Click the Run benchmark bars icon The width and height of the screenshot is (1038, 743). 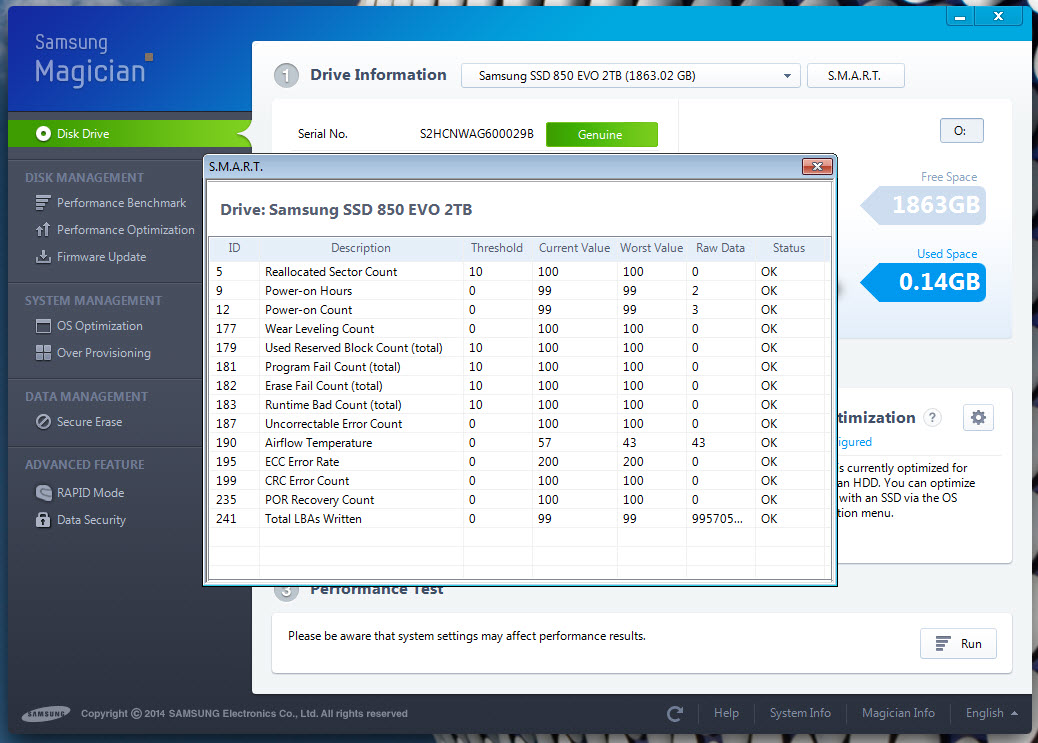click(x=943, y=644)
